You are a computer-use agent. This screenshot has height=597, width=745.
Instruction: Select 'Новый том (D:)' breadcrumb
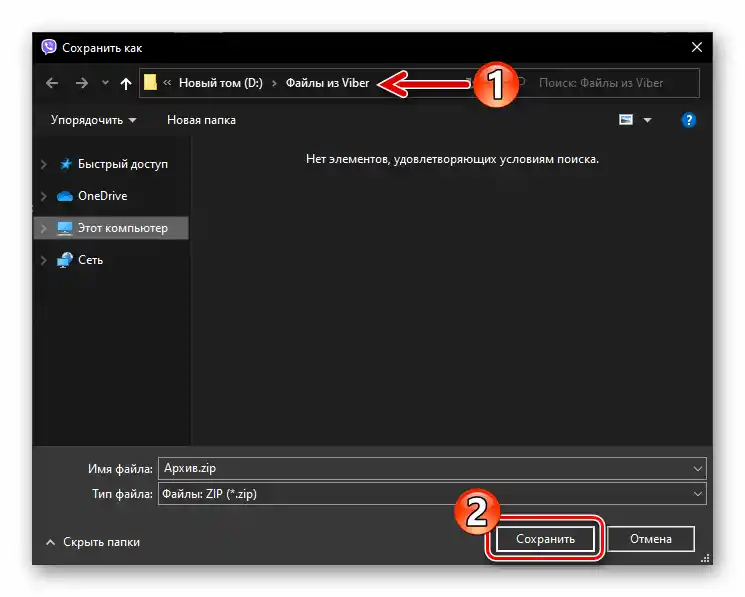click(x=220, y=83)
